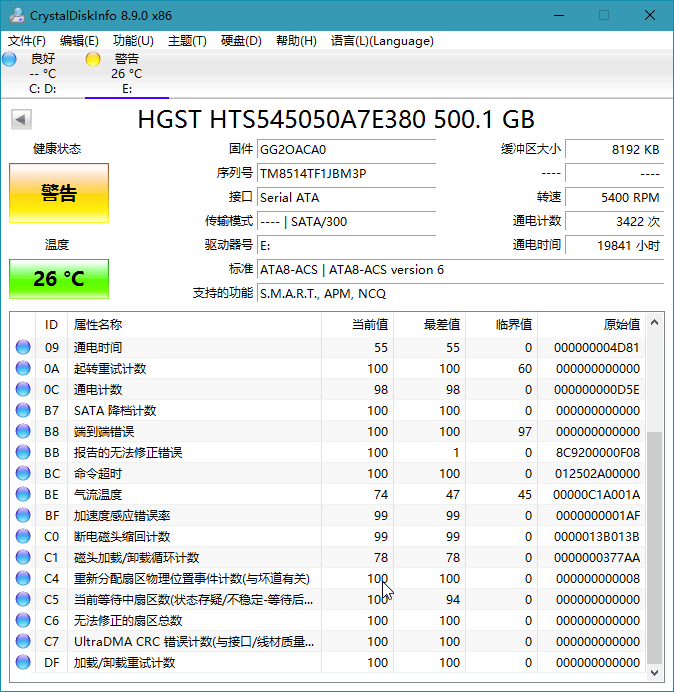Click the status orb in row BF 加速度感应错误率
Viewport: 674px width, 692px height.
(23, 515)
